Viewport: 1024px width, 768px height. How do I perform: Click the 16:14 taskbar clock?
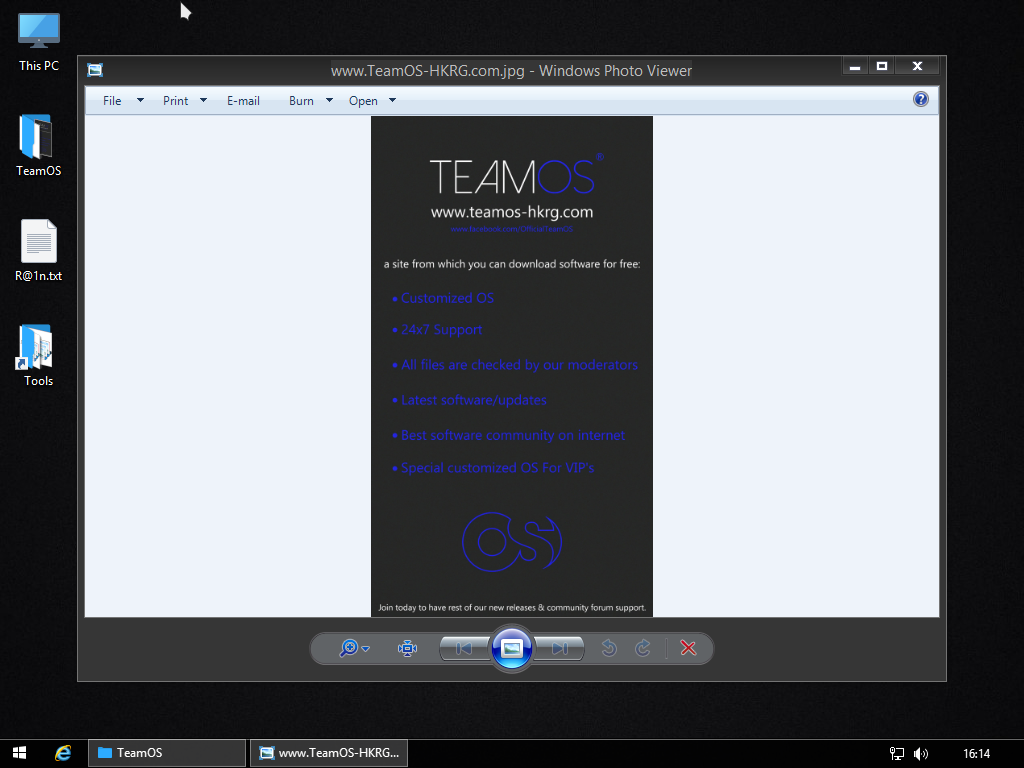(x=976, y=754)
